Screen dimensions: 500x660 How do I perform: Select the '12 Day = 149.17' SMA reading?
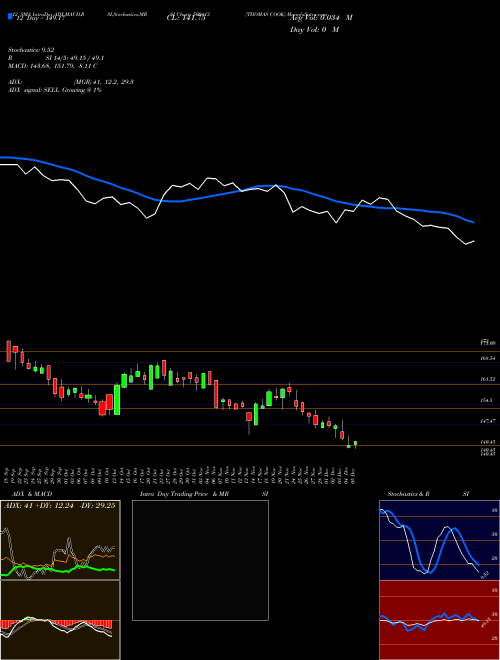point(40,18)
